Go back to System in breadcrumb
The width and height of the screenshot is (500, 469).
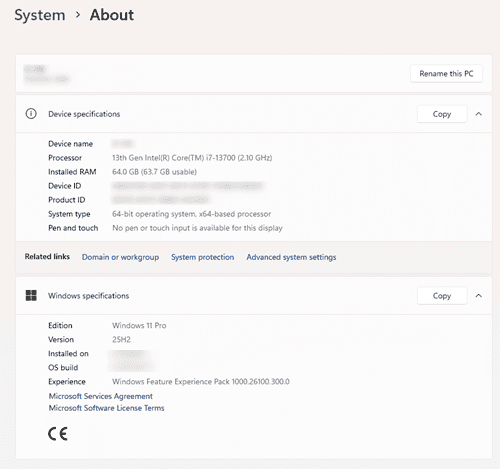40,15
